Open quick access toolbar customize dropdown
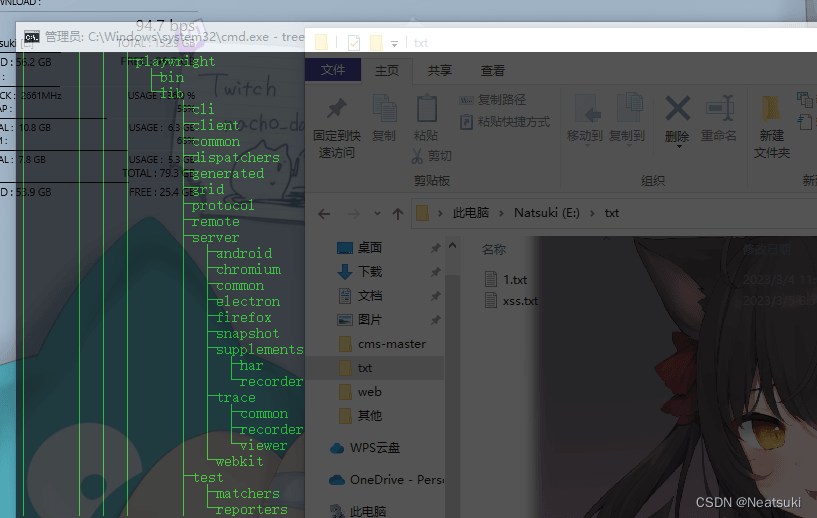Screen dimensions: 817x518 pos(394,44)
